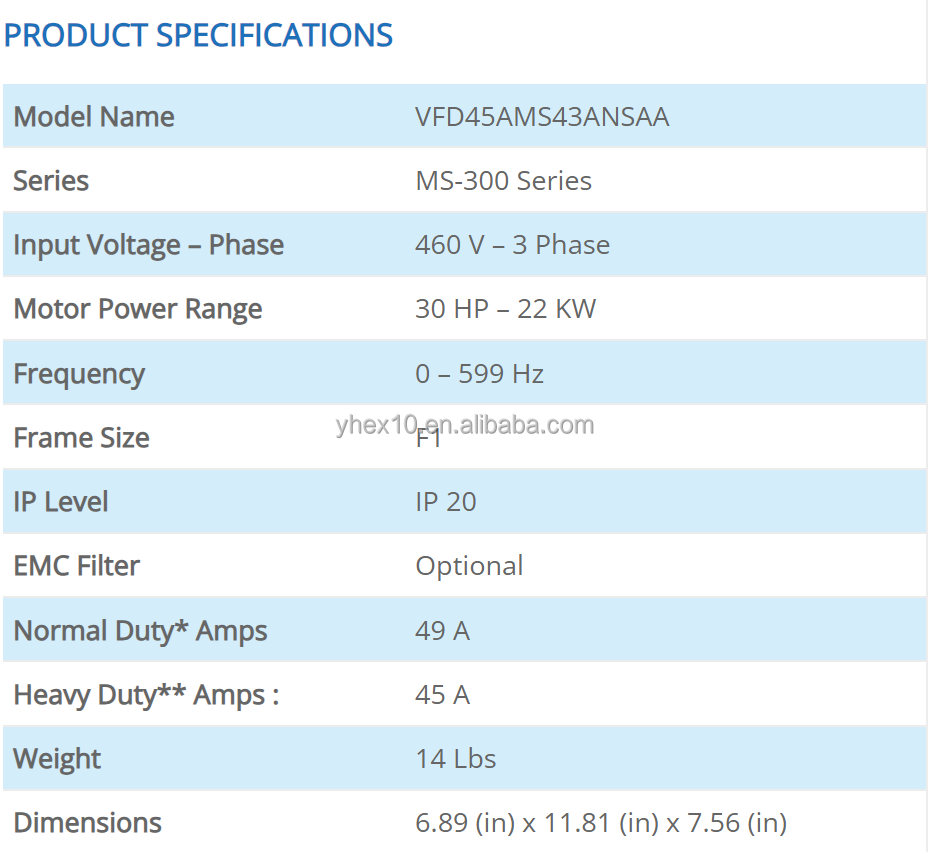Click the 45 A heavy duty value
The image size is (928, 852).
[x=442, y=695]
